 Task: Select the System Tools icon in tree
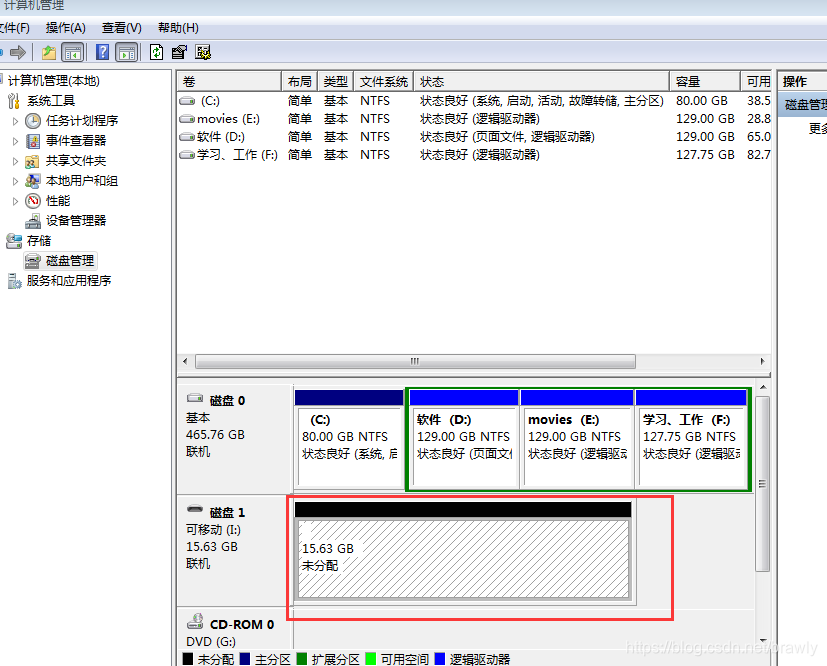(14, 101)
